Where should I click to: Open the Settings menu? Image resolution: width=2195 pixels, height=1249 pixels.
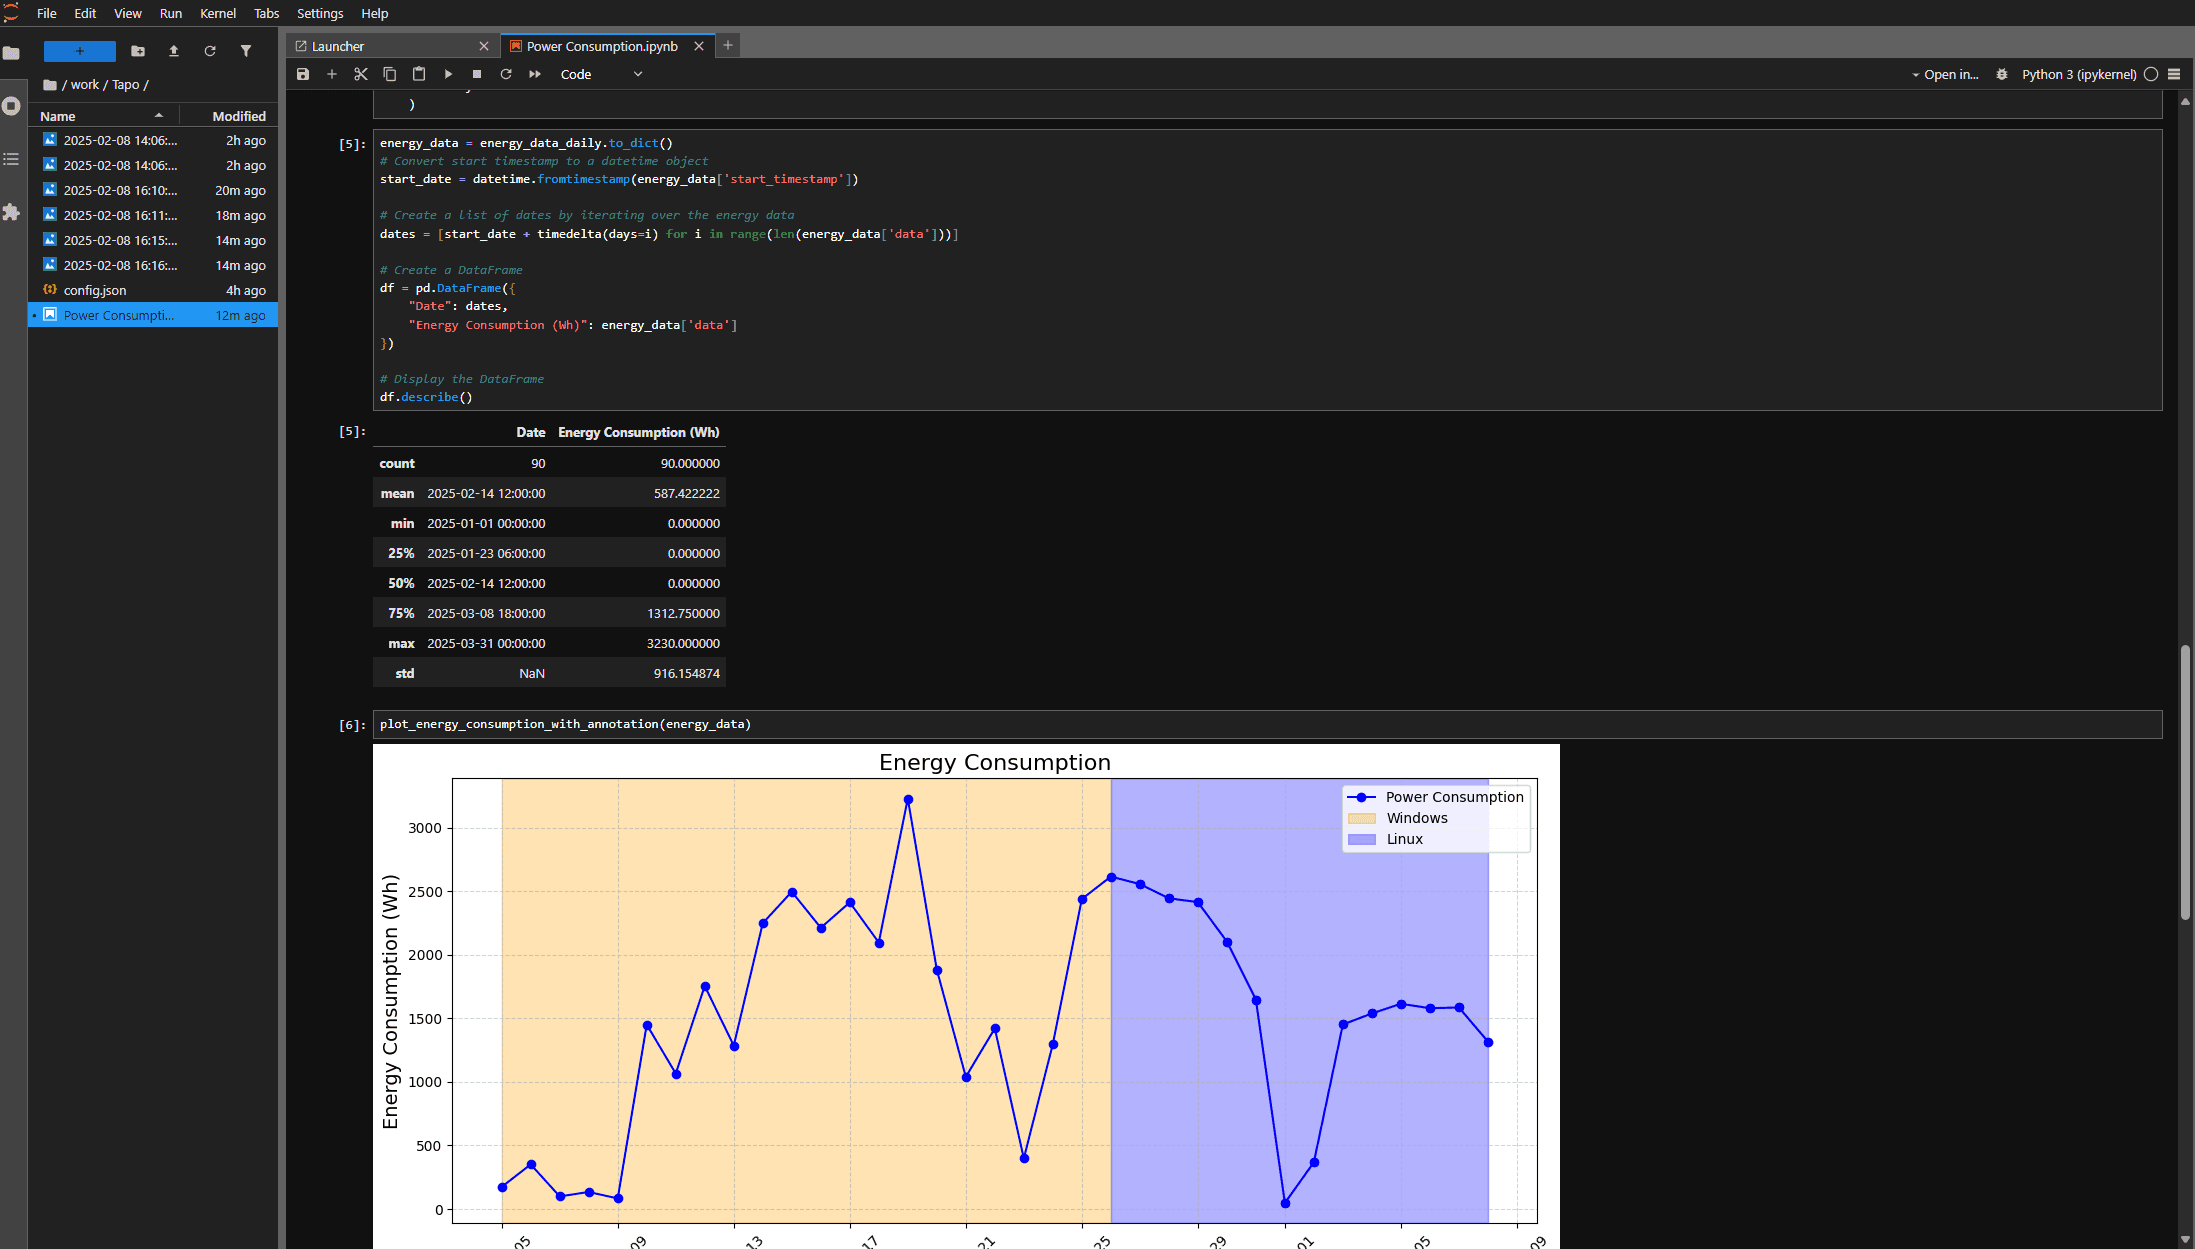coord(320,13)
